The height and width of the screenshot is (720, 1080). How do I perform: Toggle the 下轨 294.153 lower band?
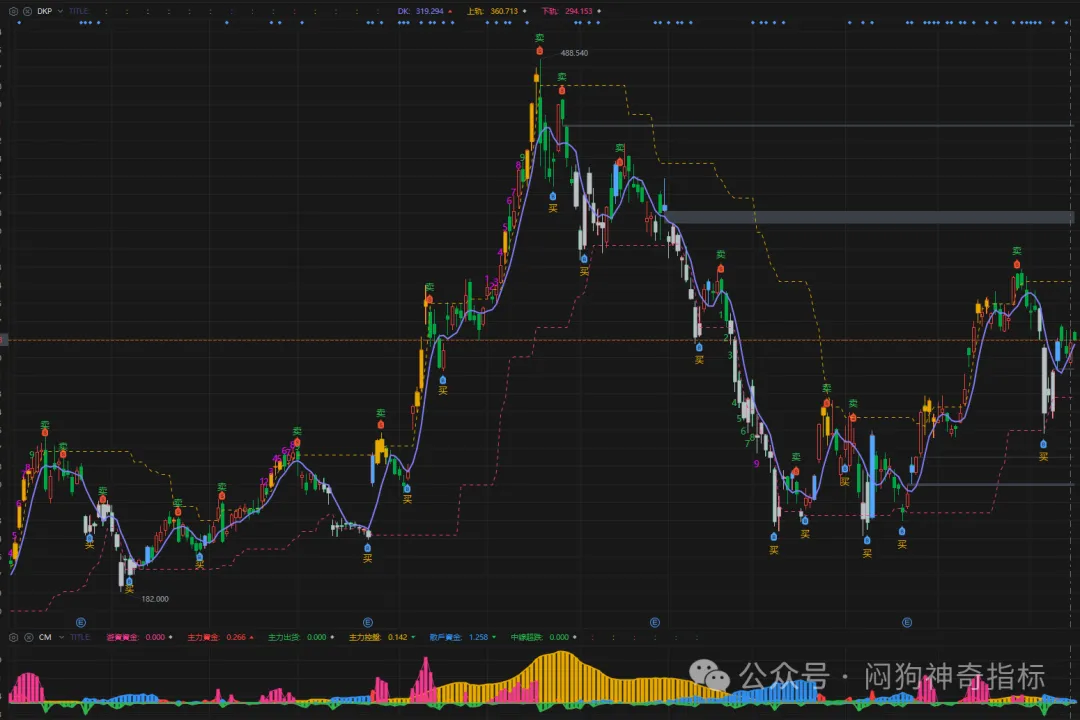pos(566,11)
